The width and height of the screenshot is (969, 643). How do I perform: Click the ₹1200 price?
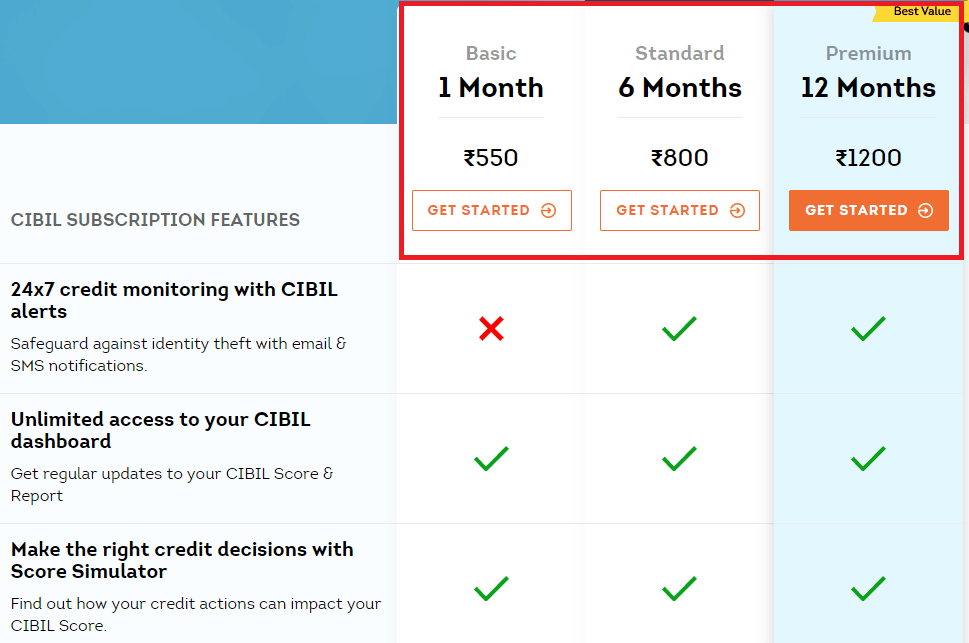(x=868, y=158)
